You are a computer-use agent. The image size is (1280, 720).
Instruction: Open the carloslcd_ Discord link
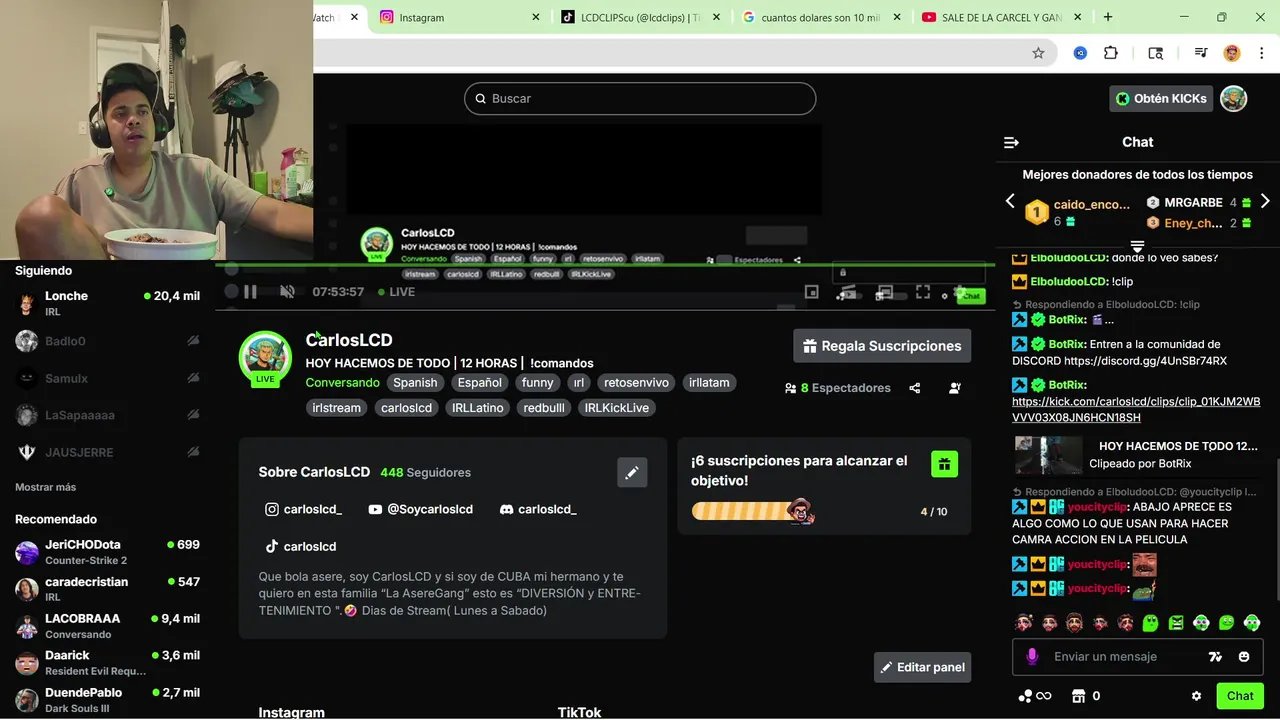coord(538,509)
